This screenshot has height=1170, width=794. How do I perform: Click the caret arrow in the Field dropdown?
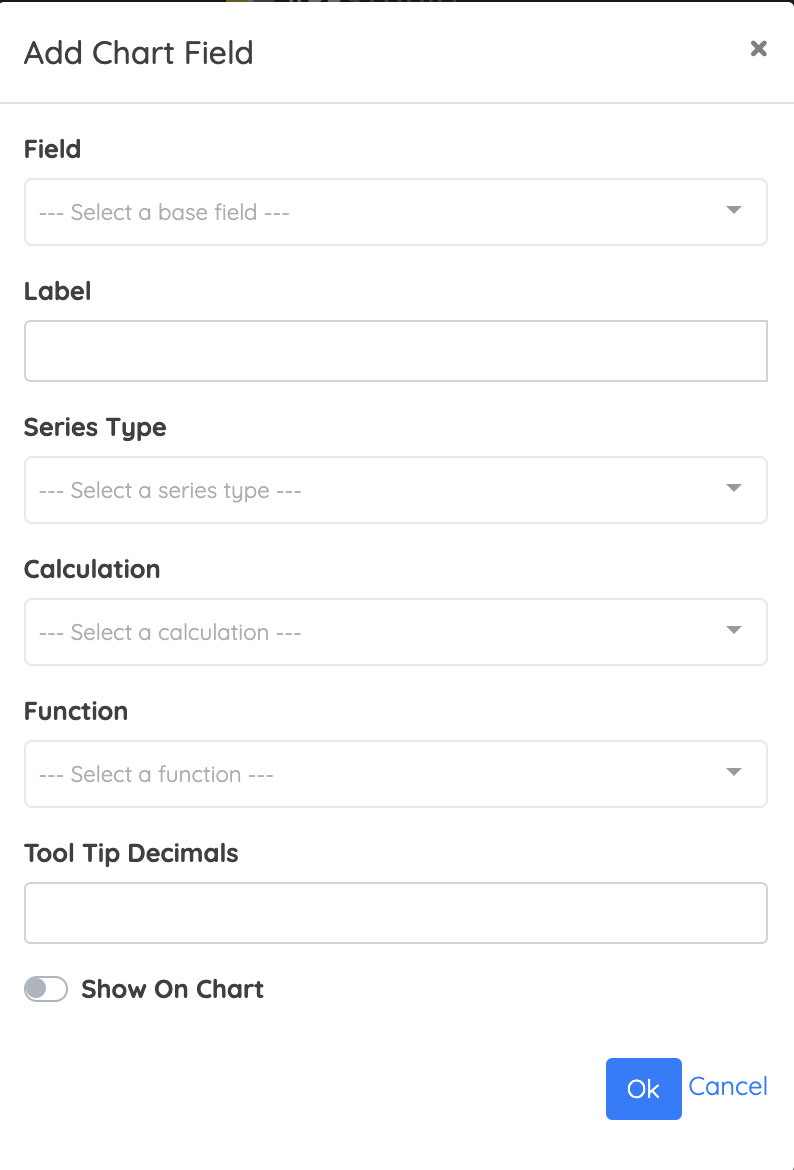[734, 210]
